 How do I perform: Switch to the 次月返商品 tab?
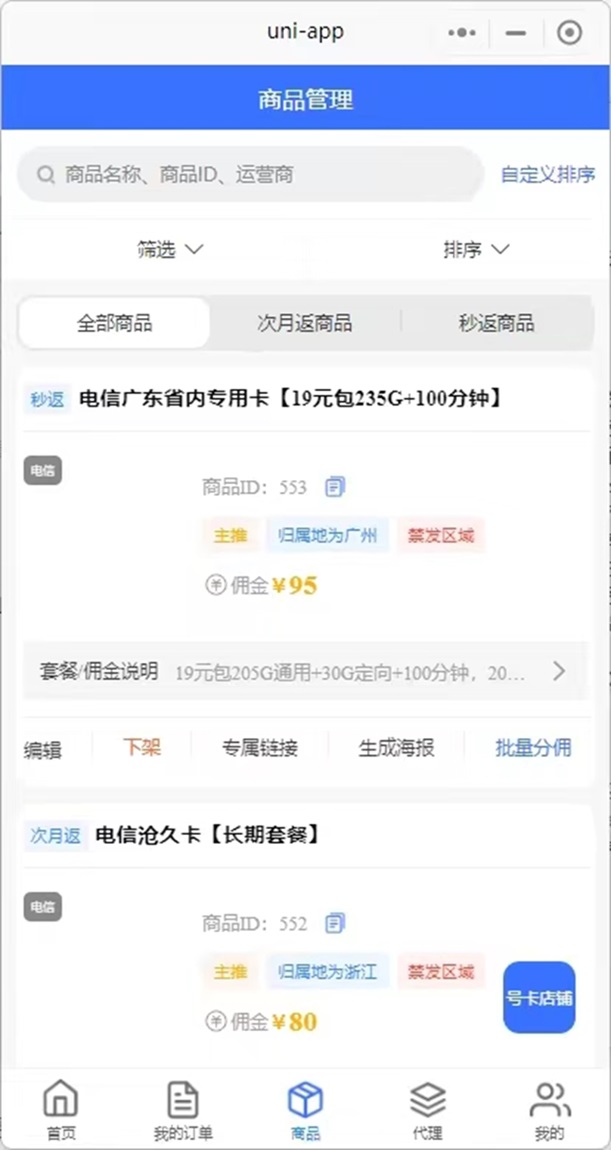[x=303, y=324]
